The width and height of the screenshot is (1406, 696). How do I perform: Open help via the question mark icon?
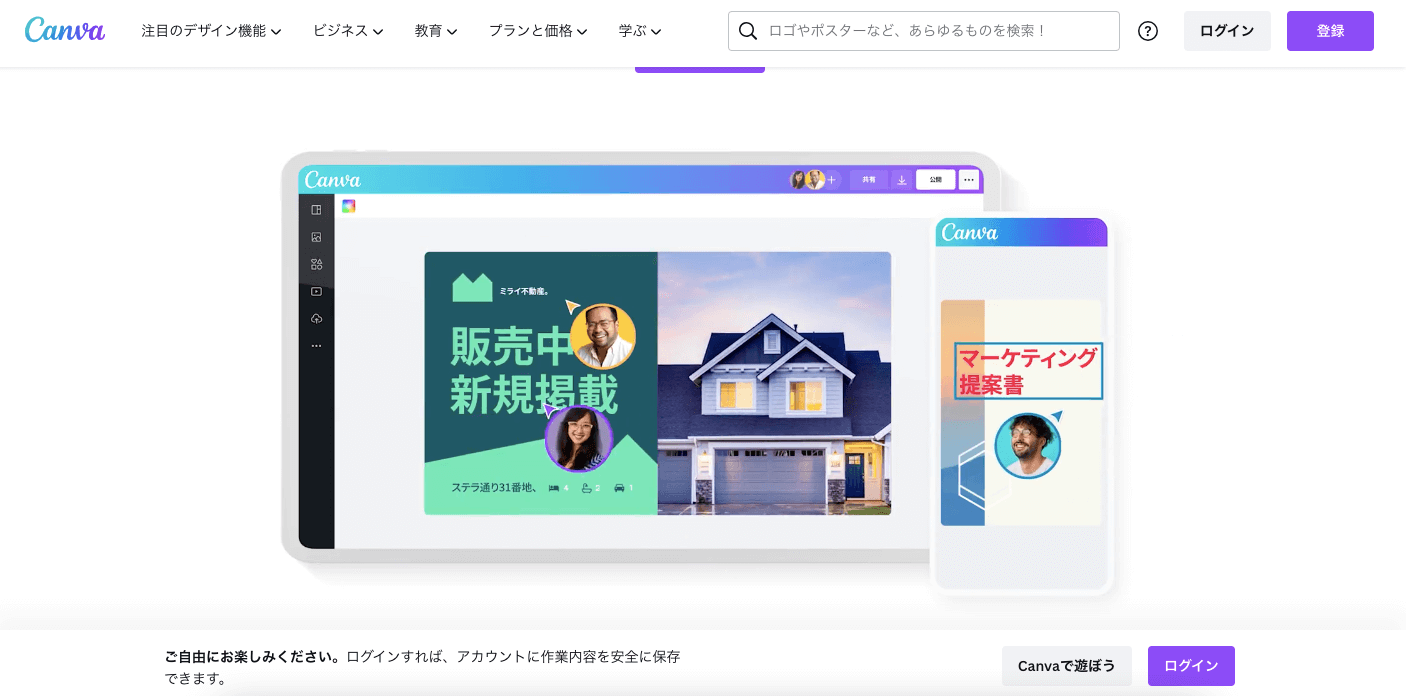pos(1148,31)
